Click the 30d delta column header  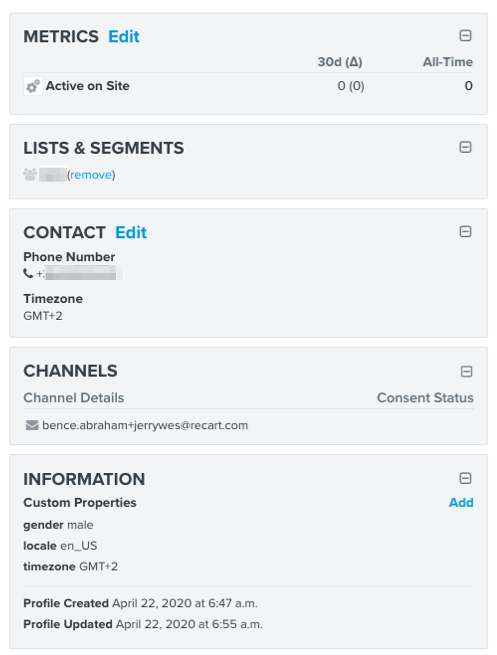click(340, 62)
